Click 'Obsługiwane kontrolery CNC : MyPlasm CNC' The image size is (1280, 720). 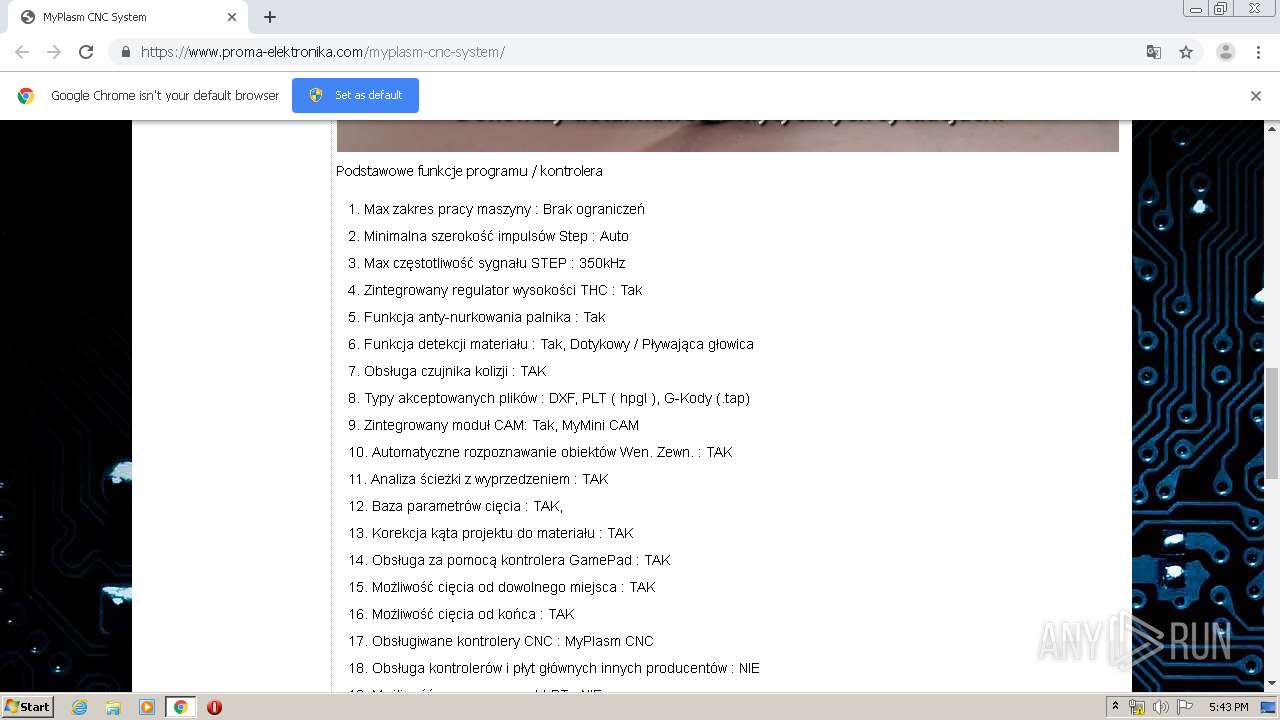tap(513, 641)
